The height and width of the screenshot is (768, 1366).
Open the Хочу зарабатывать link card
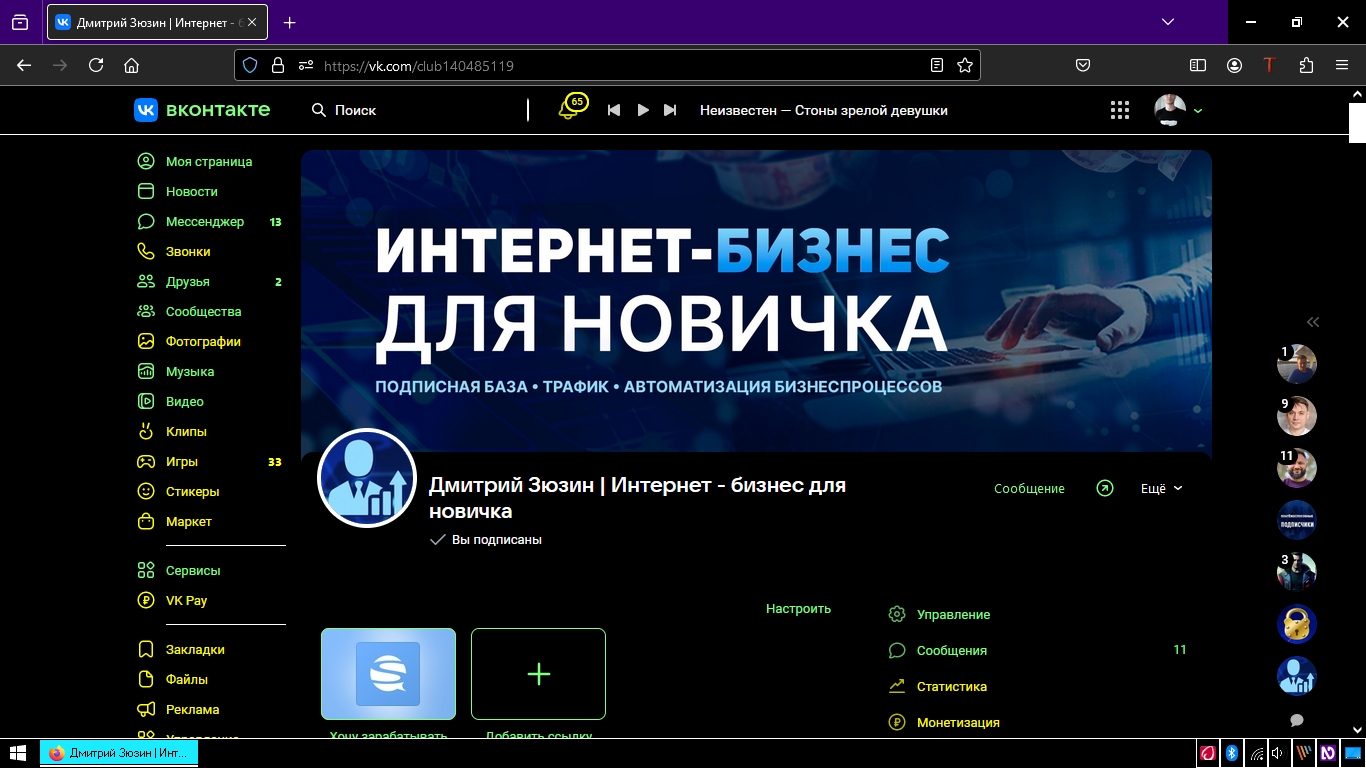point(388,674)
